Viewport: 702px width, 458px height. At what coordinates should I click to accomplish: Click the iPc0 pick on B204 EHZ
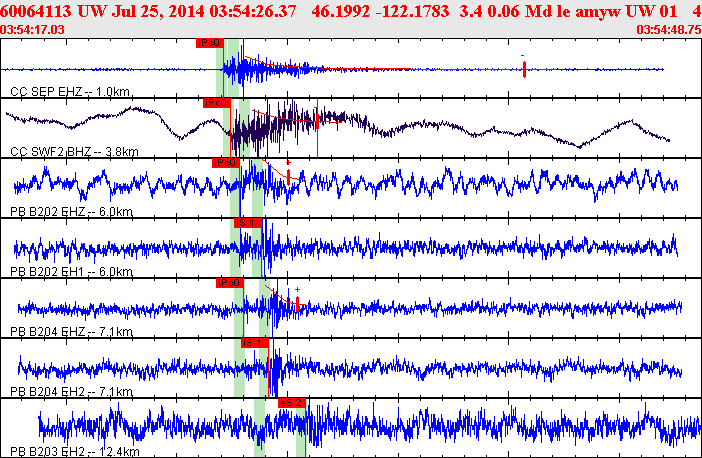(229, 283)
